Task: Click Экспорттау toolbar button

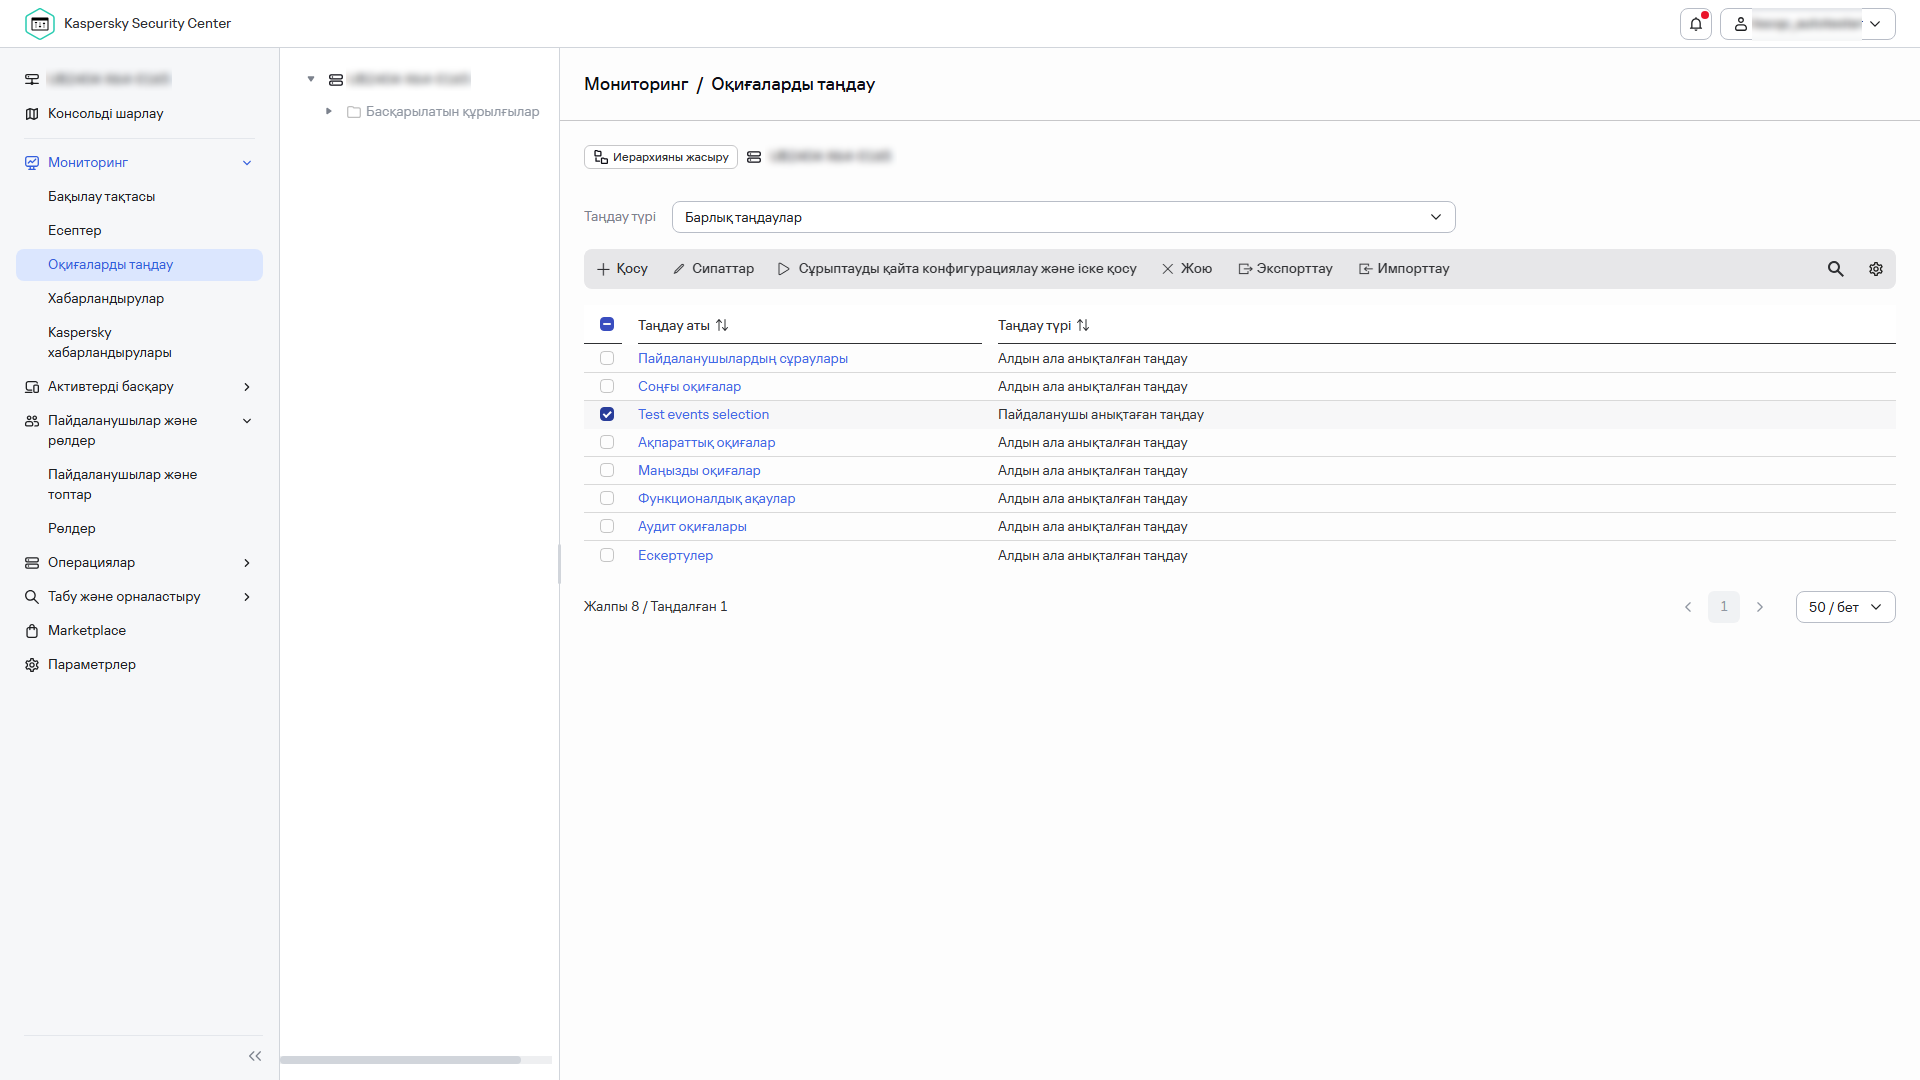Action: pos(1285,269)
